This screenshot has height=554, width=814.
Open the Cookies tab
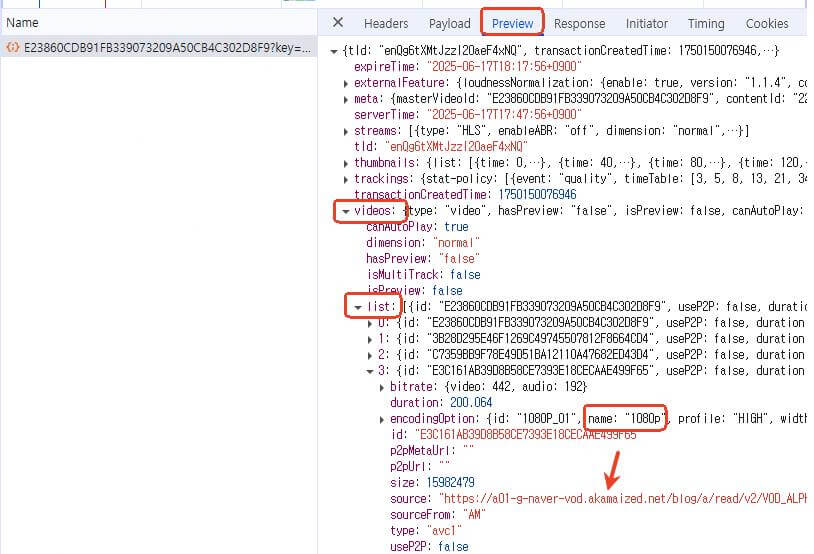[x=767, y=23]
